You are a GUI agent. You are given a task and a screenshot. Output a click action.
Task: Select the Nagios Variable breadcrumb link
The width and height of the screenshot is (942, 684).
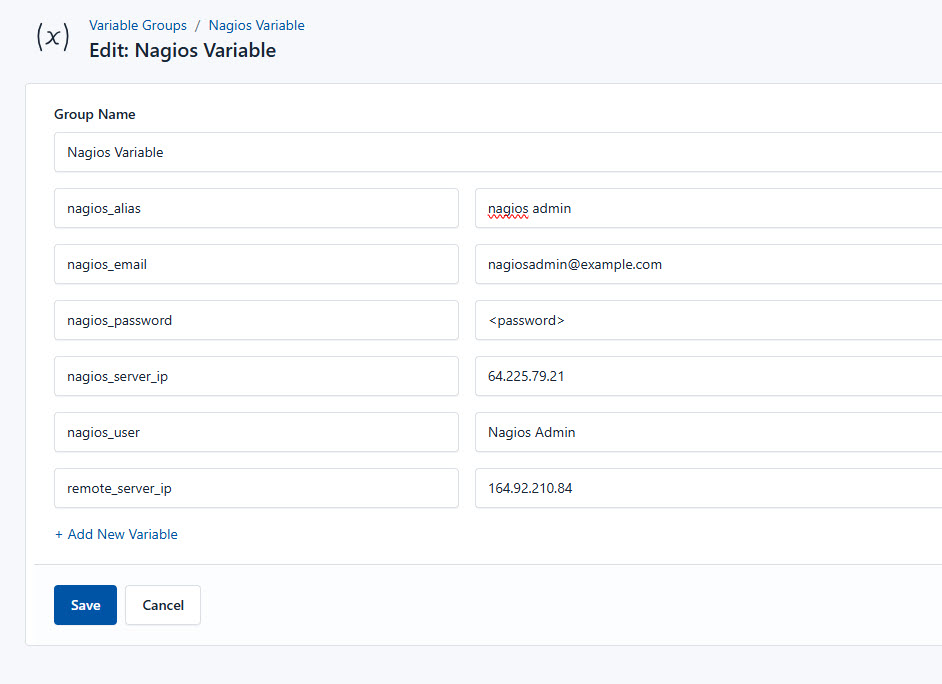point(256,25)
